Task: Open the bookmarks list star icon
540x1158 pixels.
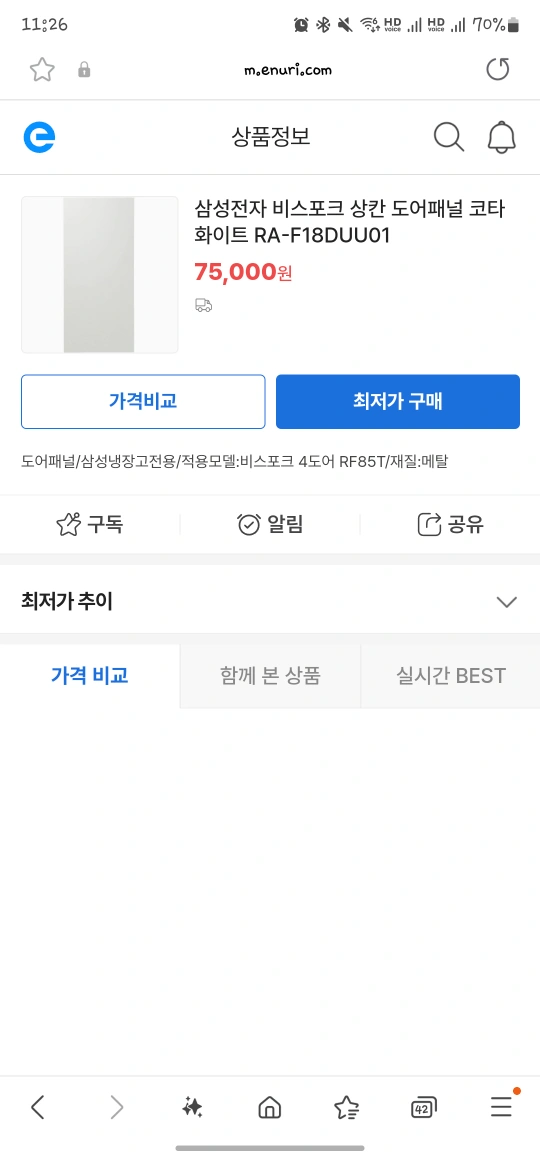Action: [346, 1107]
